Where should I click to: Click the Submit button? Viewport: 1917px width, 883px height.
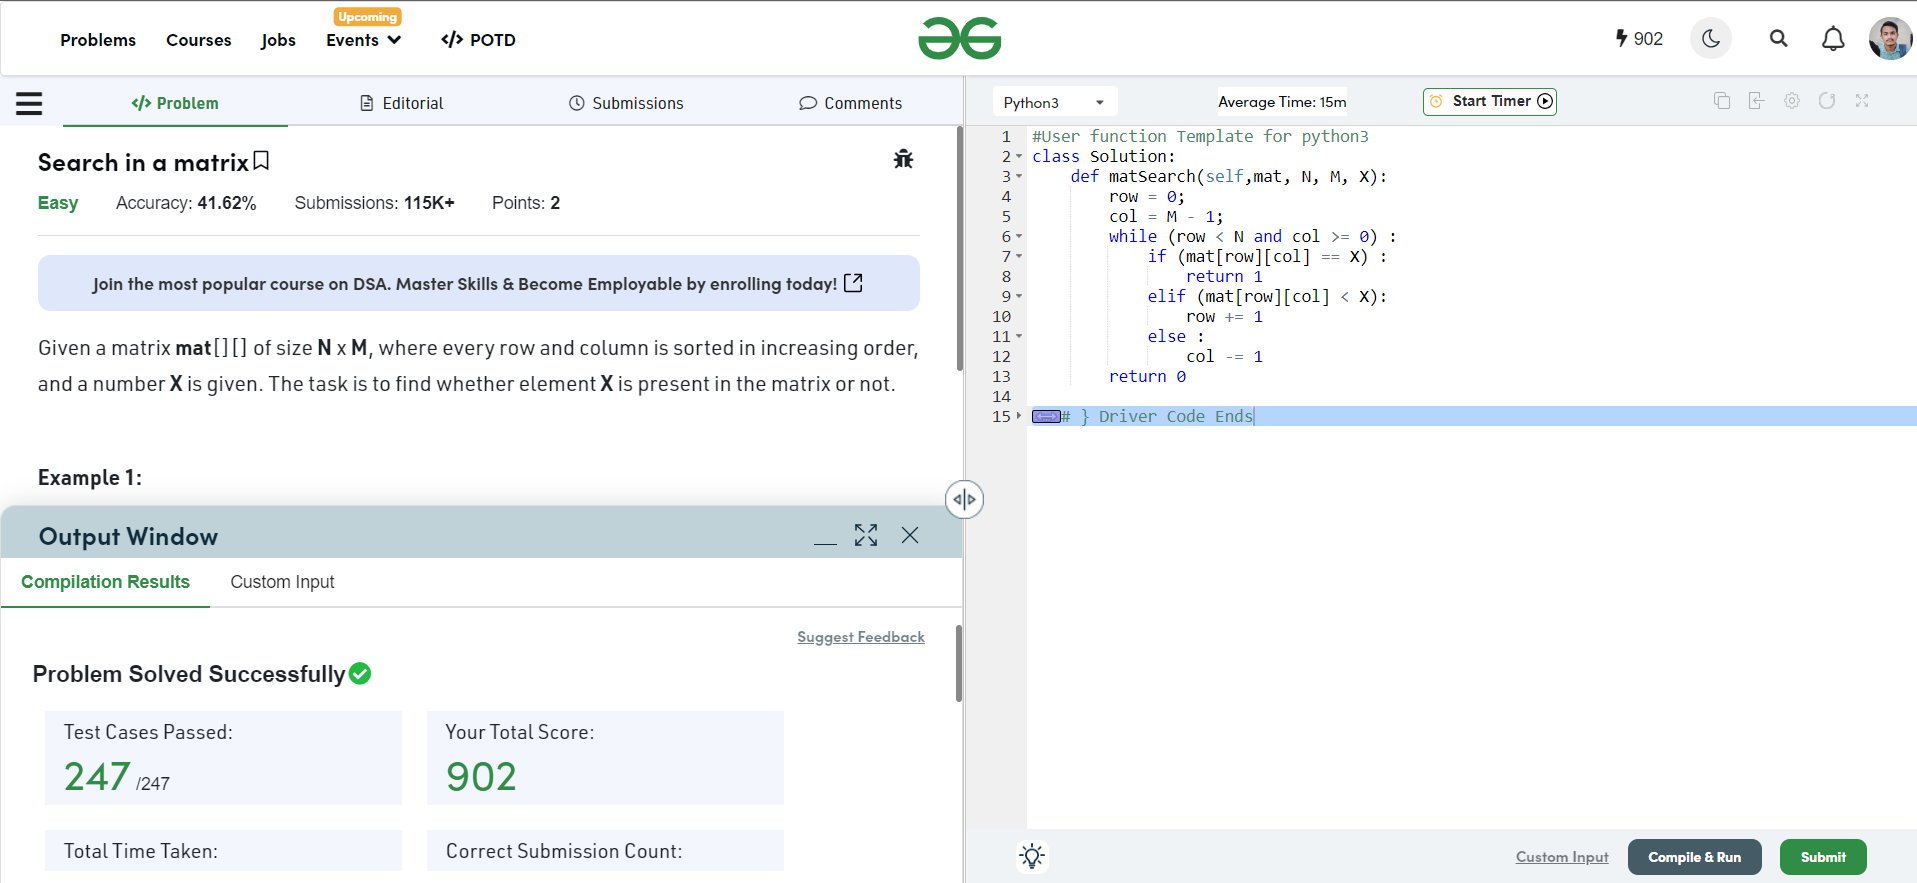pyautogui.click(x=1823, y=857)
